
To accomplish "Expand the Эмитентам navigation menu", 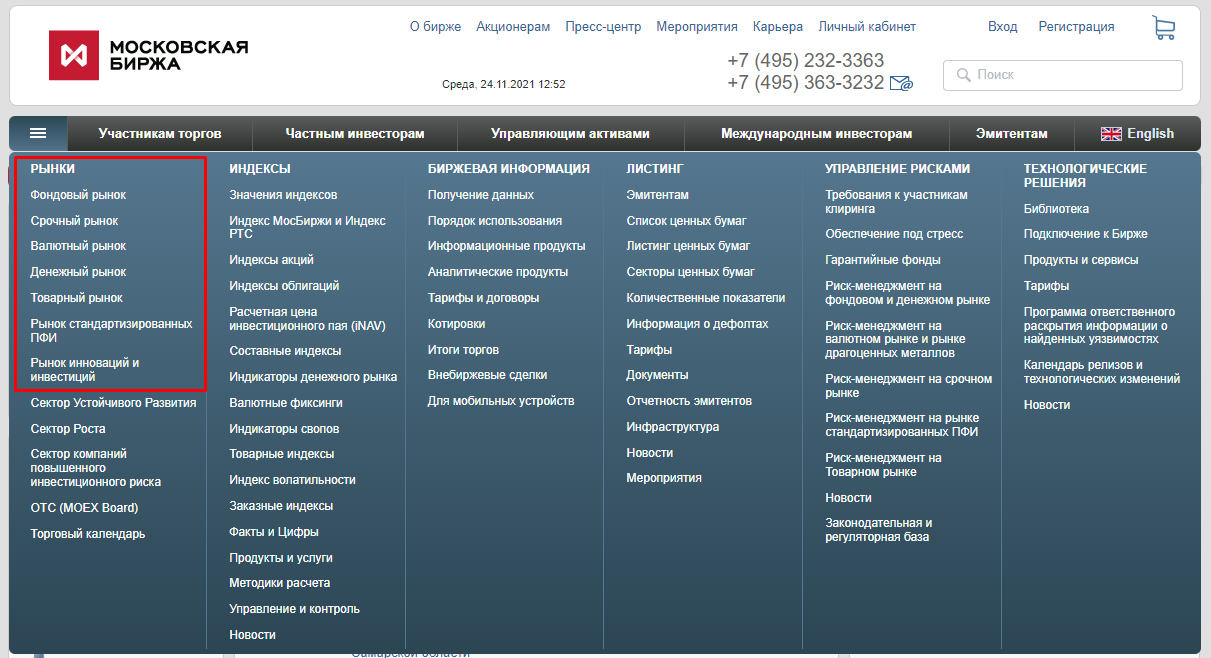I will pyautogui.click(x=1011, y=134).
